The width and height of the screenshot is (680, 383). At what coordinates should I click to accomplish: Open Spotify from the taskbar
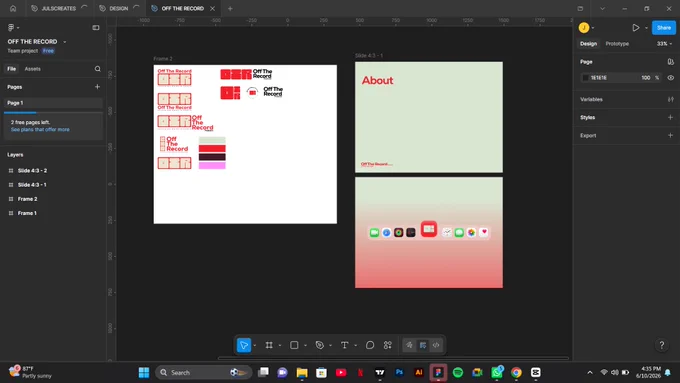point(458,372)
